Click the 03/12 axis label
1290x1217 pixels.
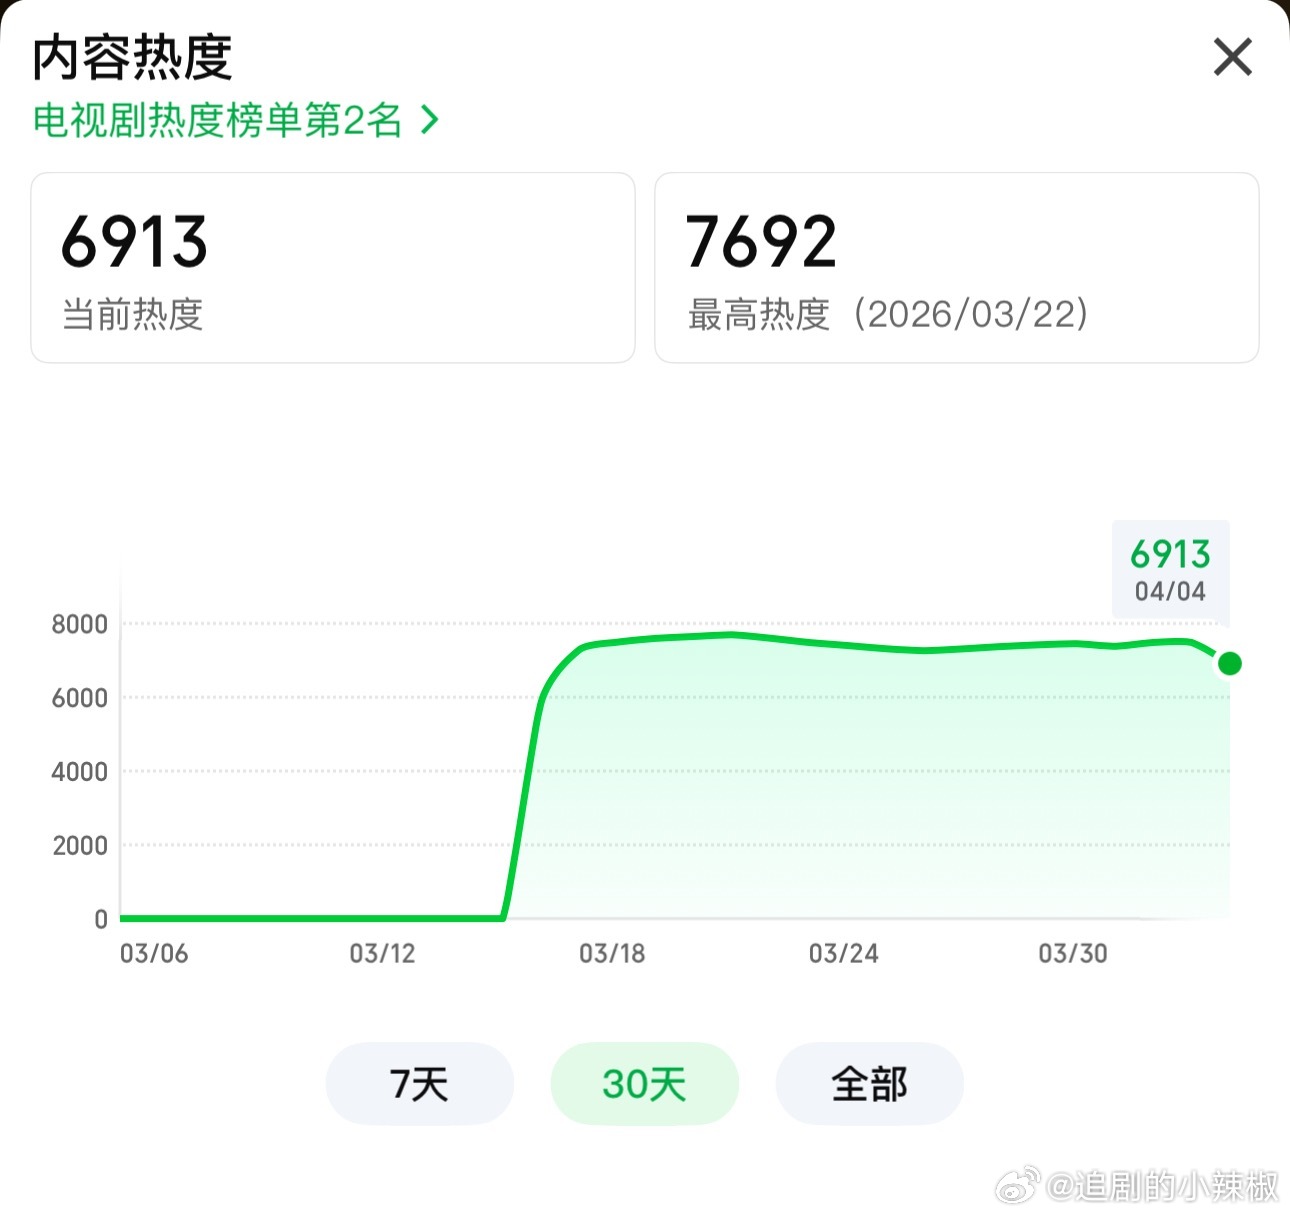pyautogui.click(x=382, y=954)
